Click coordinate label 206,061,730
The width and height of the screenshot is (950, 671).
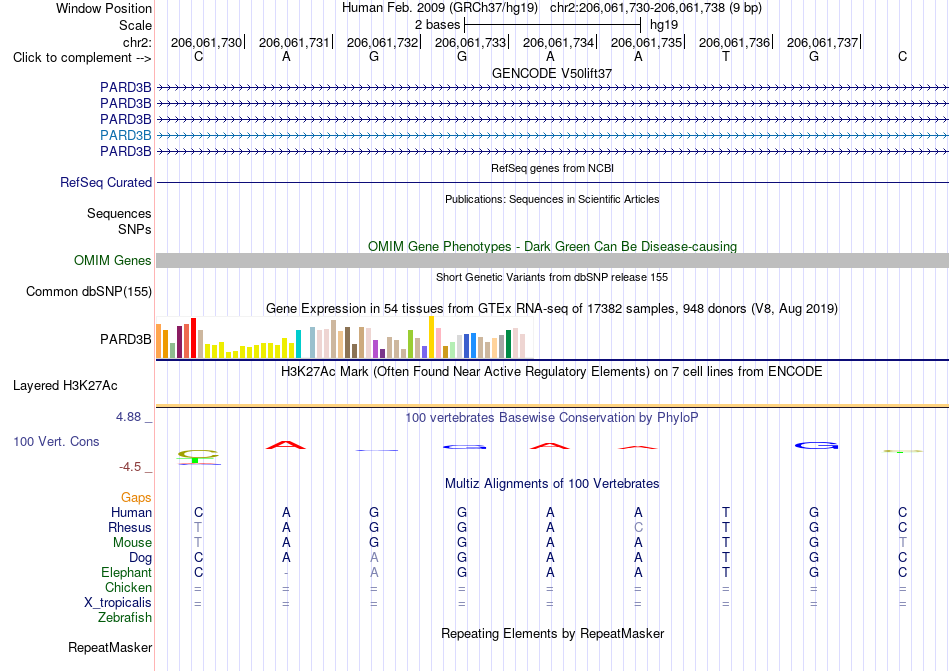pos(206,42)
